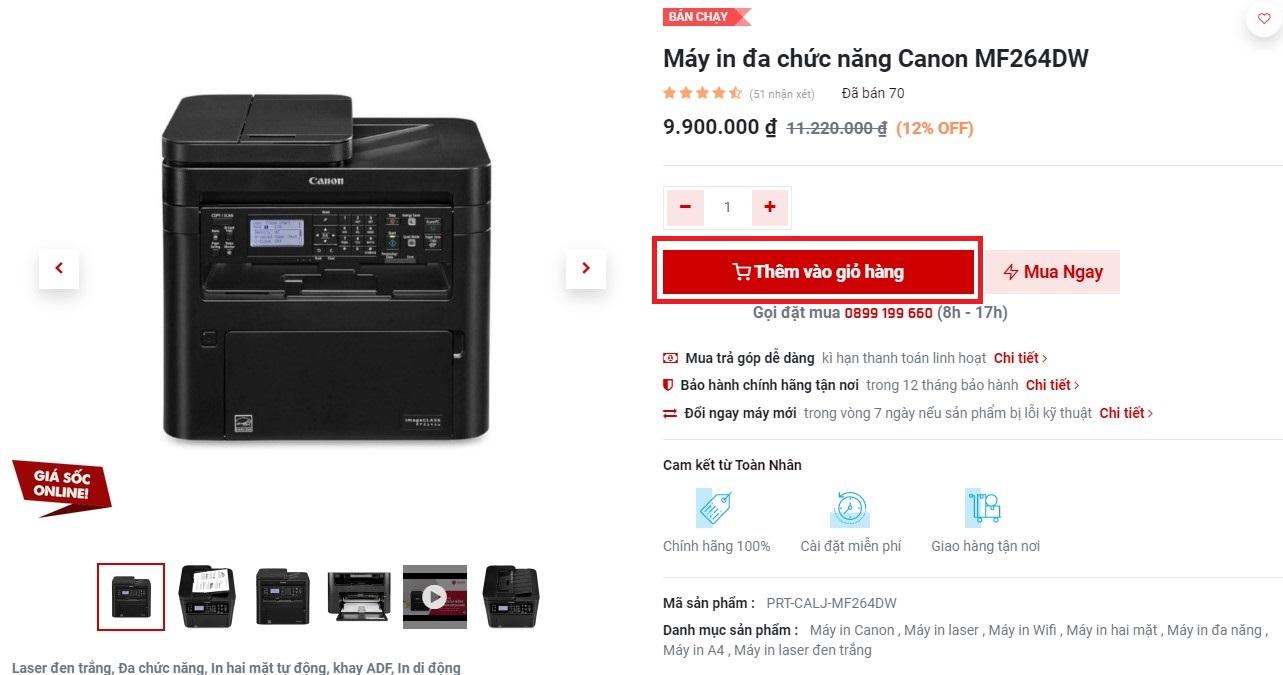Viewport: 1283px width, 675px height.
Task: Select the printer thumbnail with paper sheet
Action: click(x=207, y=597)
